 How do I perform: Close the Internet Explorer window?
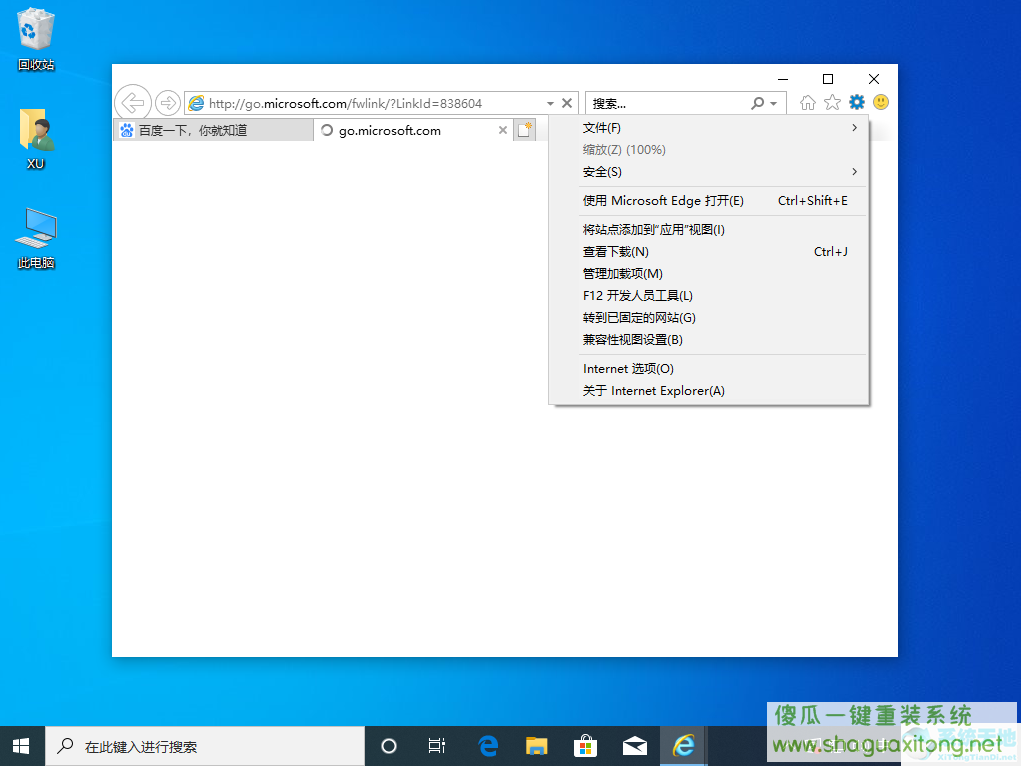coord(874,79)
